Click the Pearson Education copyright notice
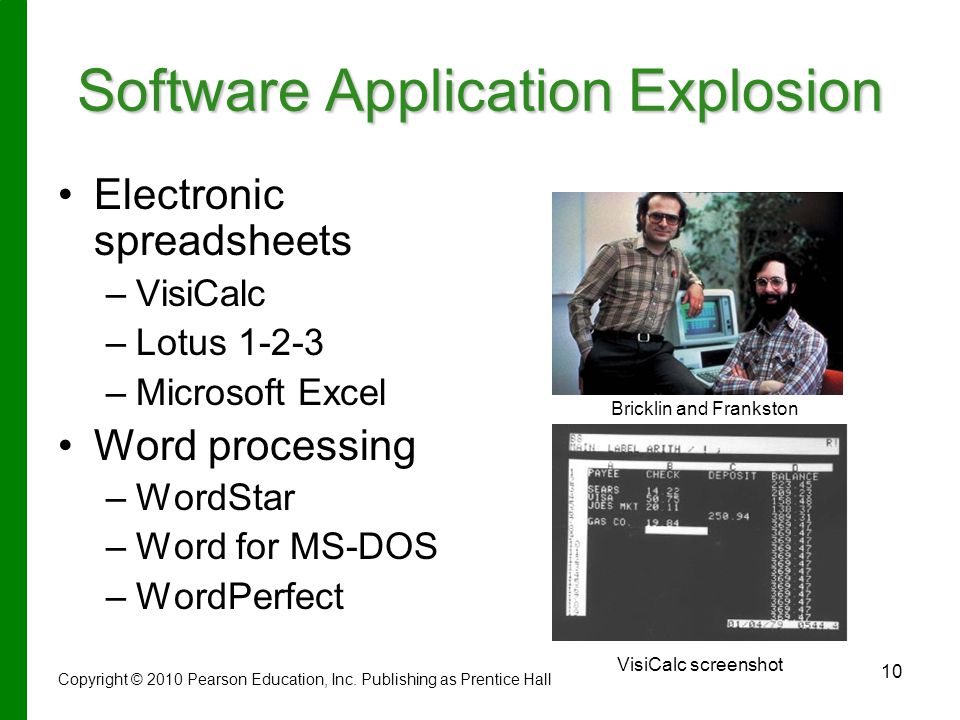Image resolution: width=960 pixels, height=720 pixels. pyautogui.click(x=304, y=680)
